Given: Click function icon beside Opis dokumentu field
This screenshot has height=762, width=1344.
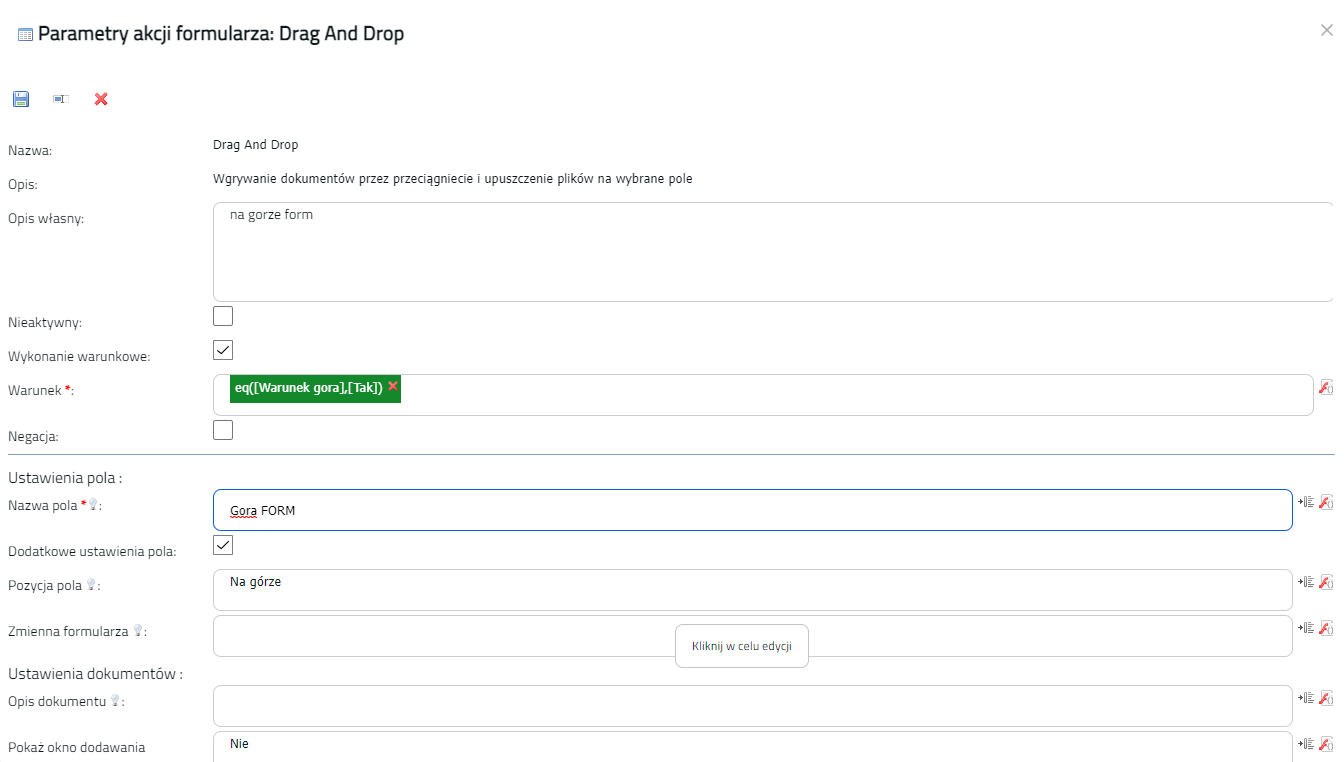Looking at the screenshot, I should pos(1327,698).
